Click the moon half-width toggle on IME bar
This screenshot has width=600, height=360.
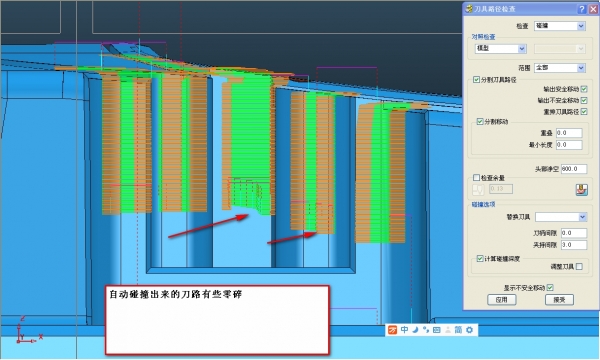click(x=415, y=330)
